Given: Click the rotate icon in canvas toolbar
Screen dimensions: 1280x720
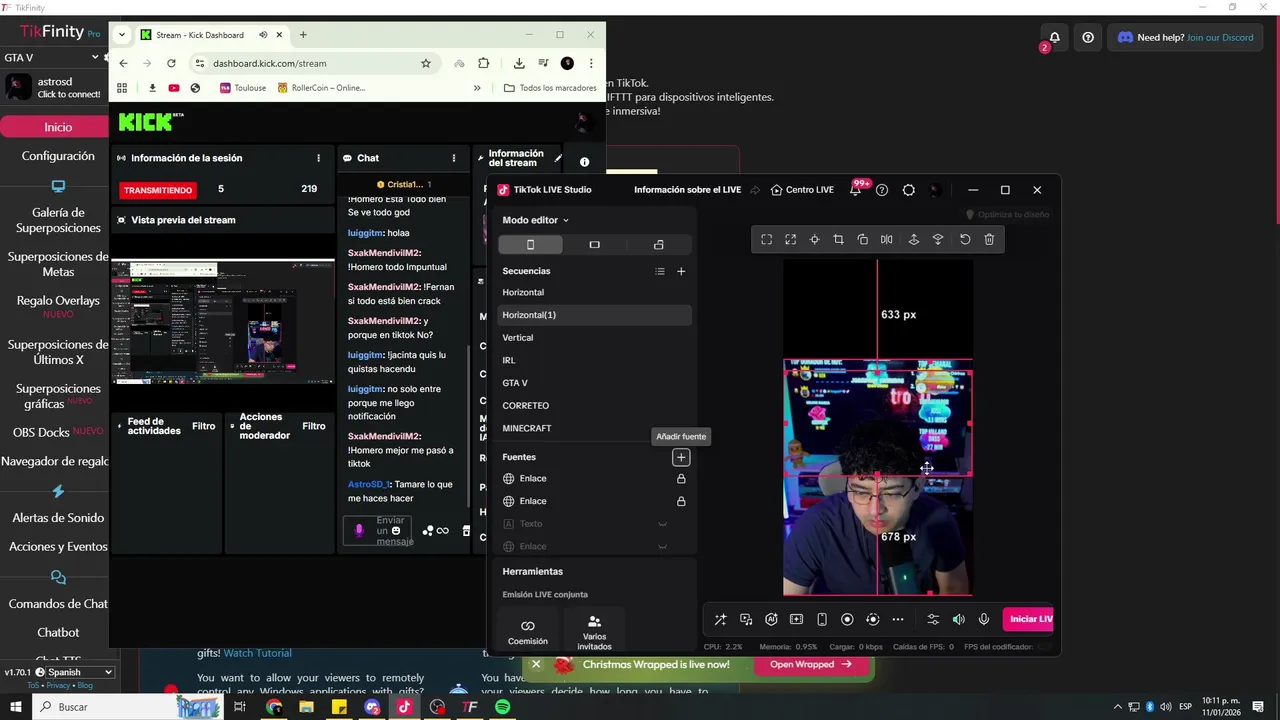Looking at the screenshot, I should (965, 240).
